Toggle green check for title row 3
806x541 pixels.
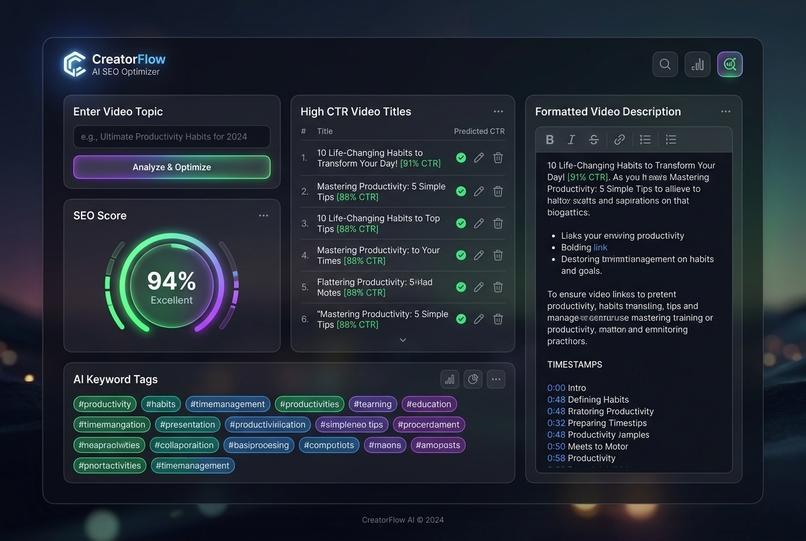pyautogui.click(x=461, y=223)
